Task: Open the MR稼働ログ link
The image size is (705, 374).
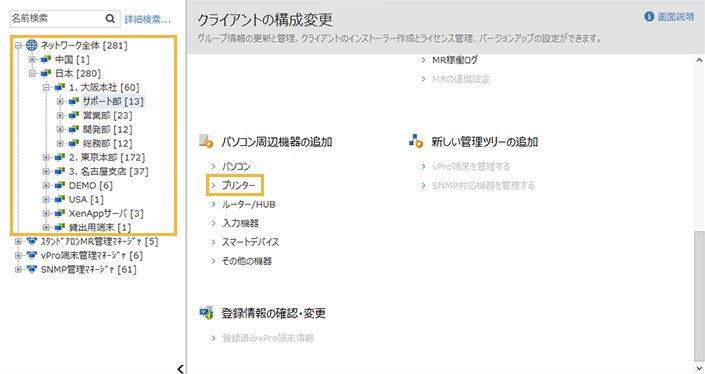Action: tap(455, 60)
